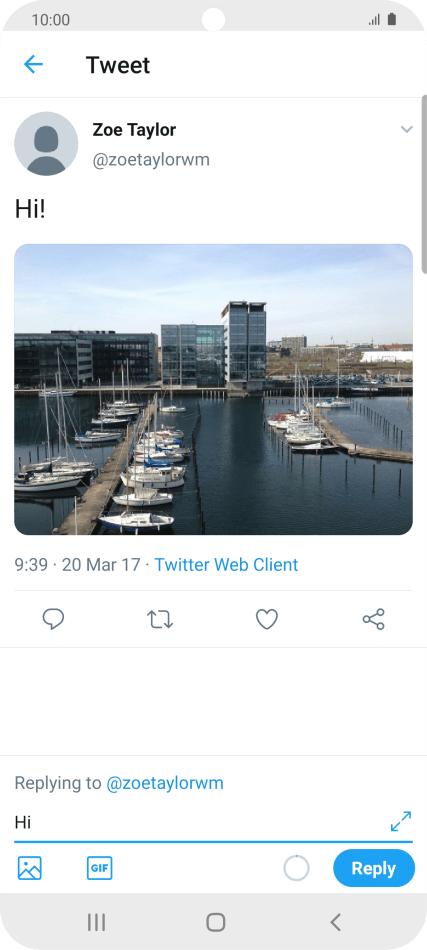Image resolution: width=427 pixels, height=950 pixels.
Task: Attach a photo with image icon
Action: point(30,868)
